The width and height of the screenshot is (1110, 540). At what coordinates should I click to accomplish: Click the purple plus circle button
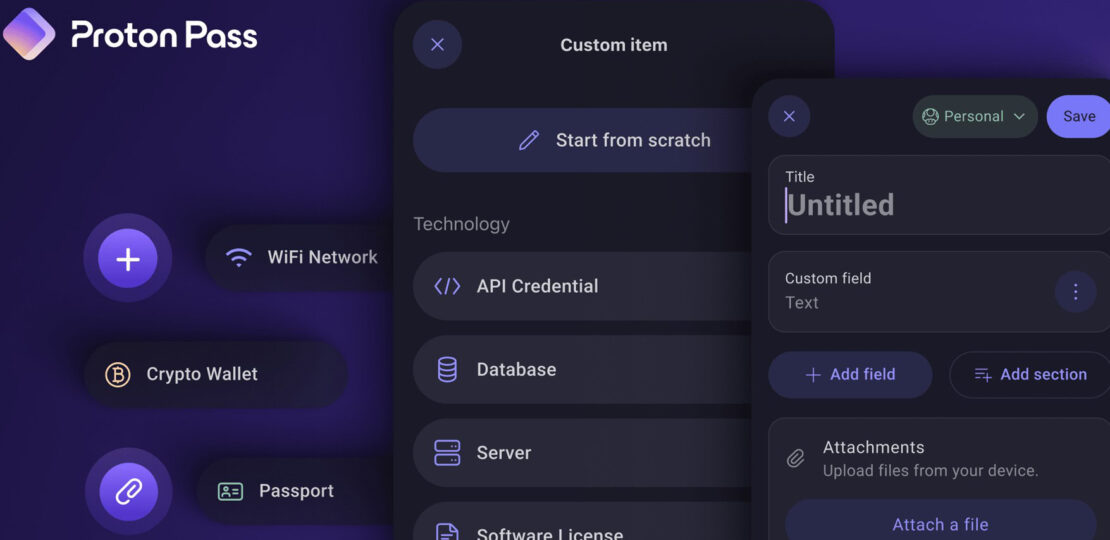[x=127, y=259]
